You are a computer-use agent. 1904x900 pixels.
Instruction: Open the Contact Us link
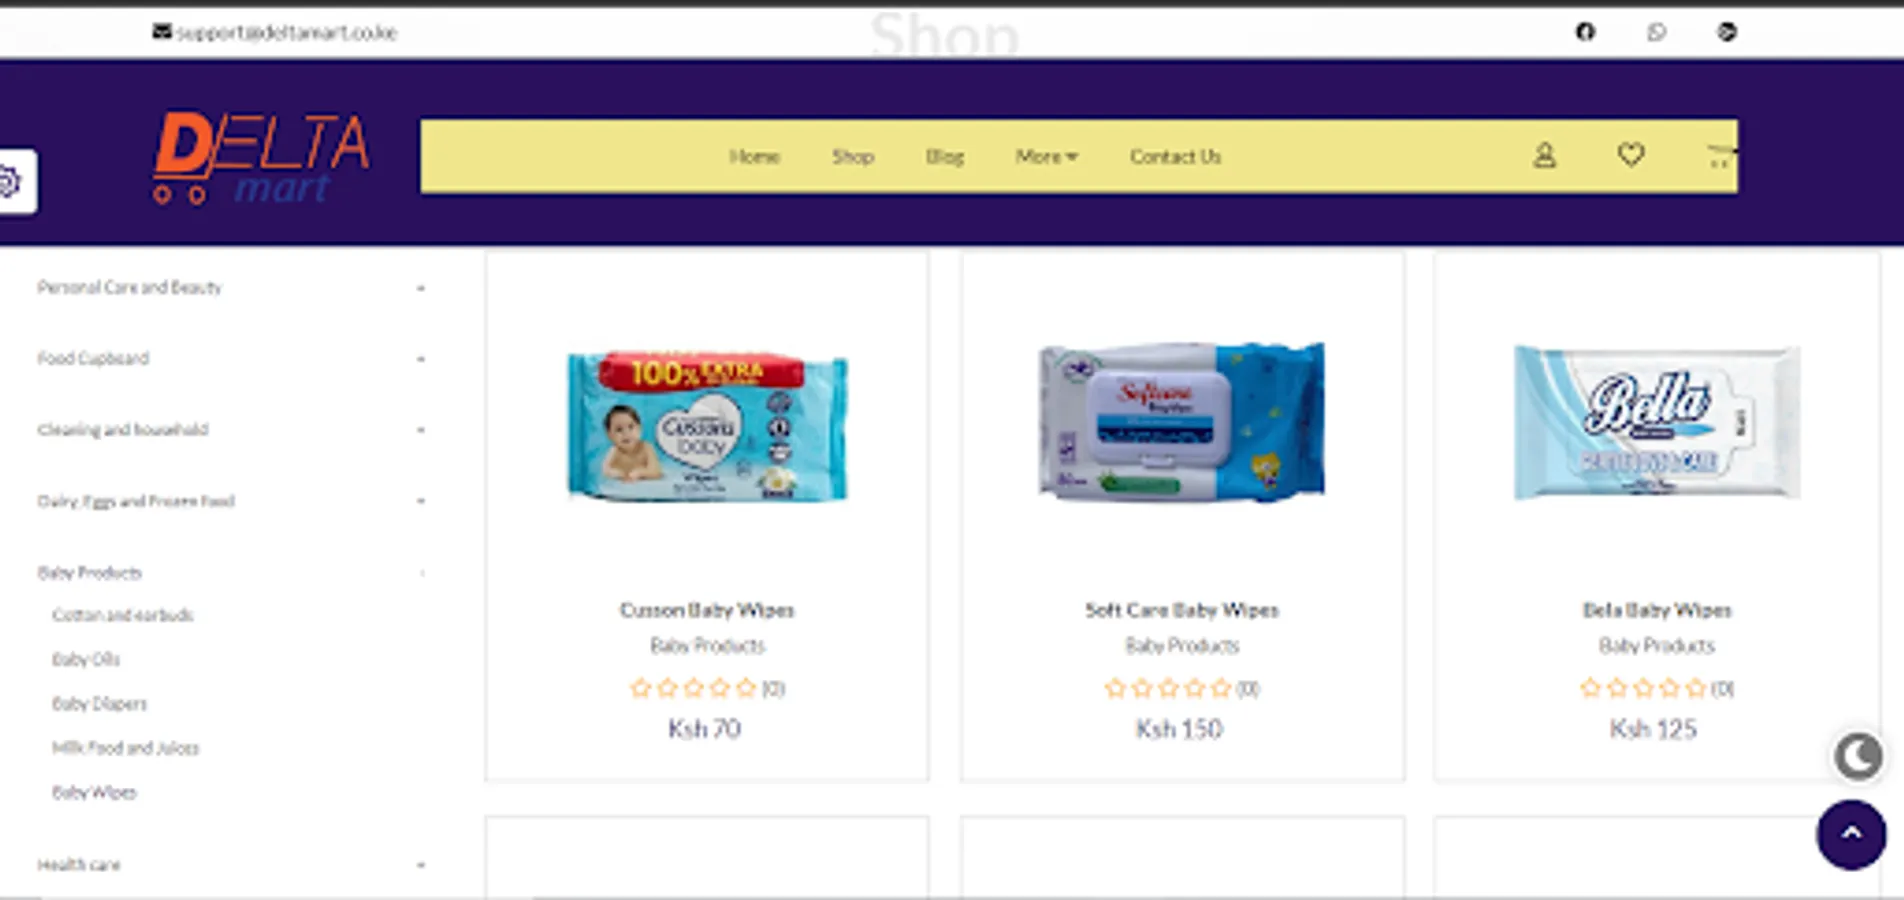1175,156
